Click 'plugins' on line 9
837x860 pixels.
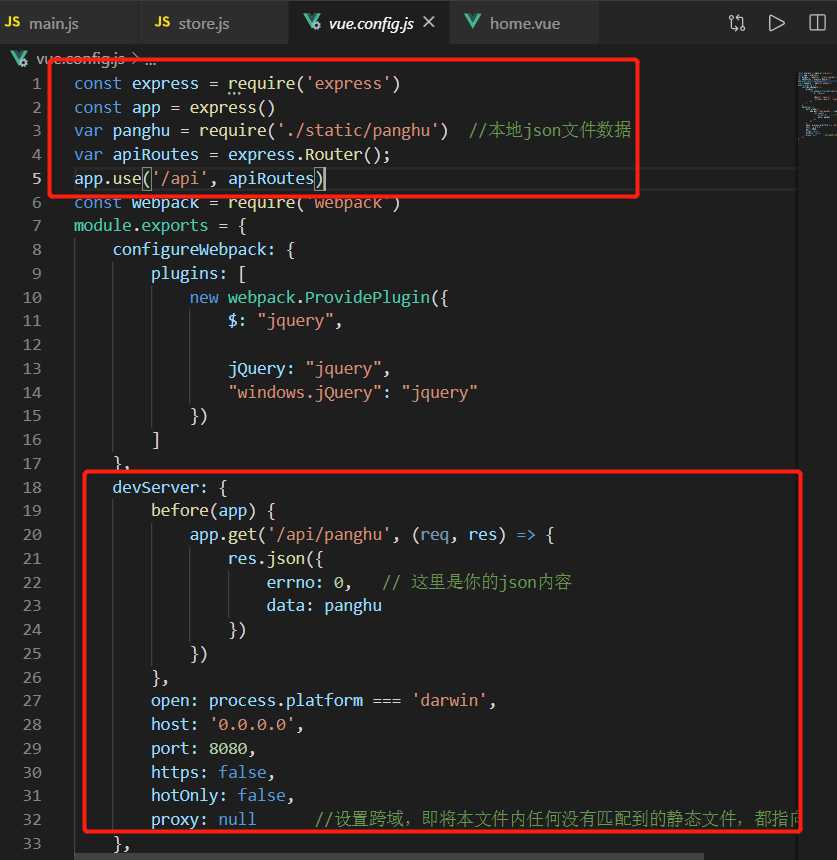click(x=184, y=273)
